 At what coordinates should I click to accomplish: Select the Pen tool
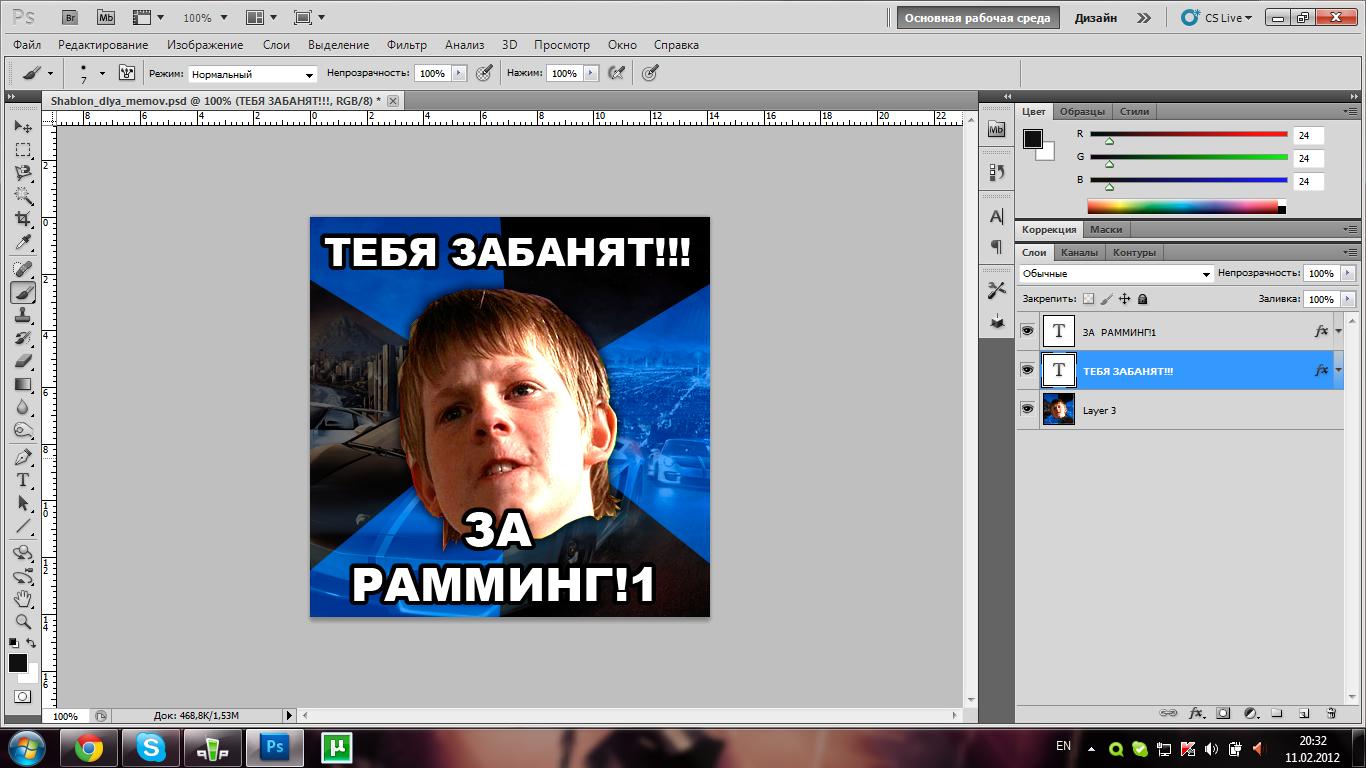tap(23, 457)
